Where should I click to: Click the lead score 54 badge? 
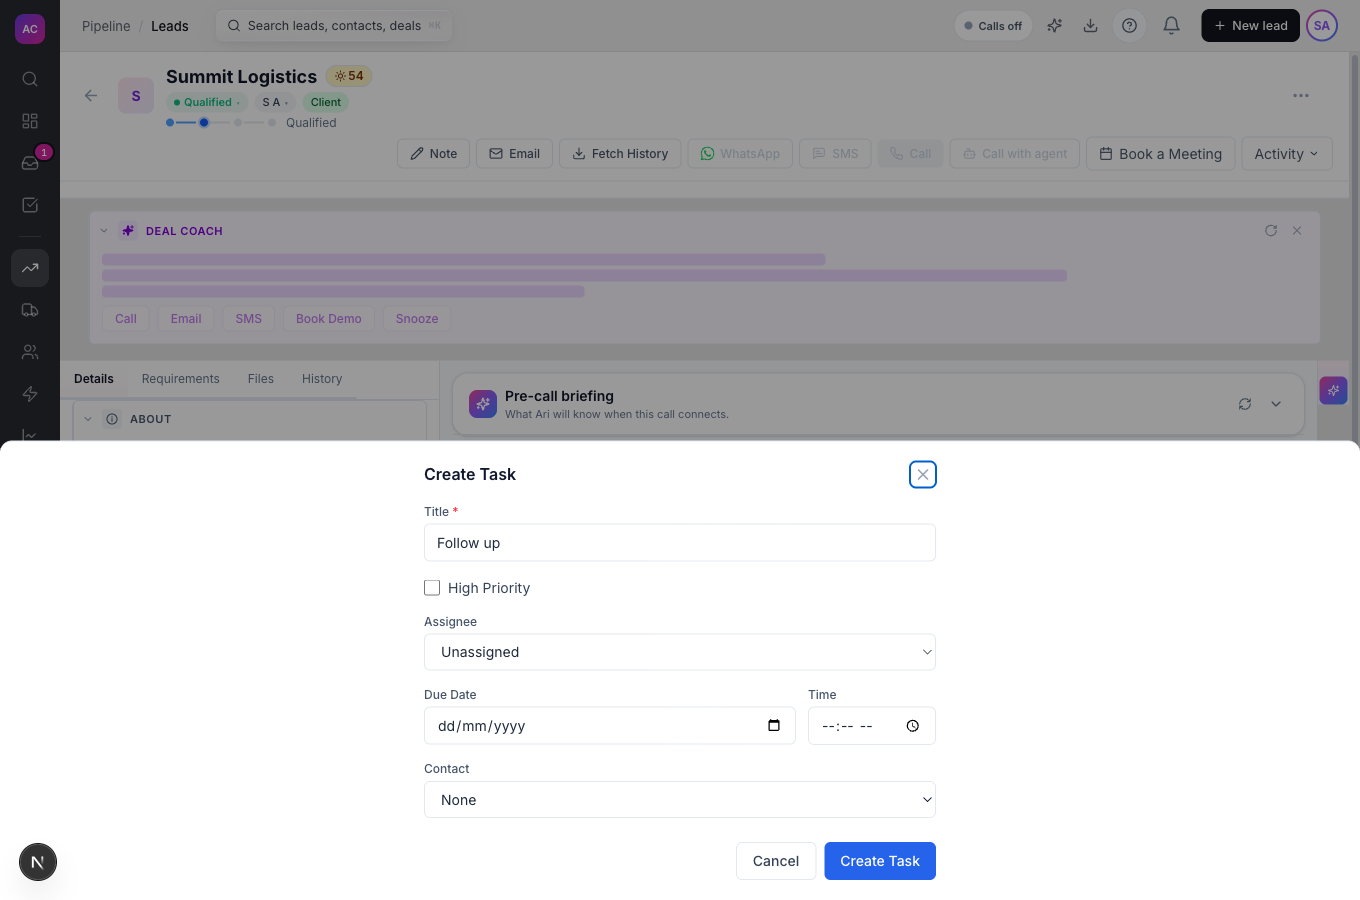point(349,76)
